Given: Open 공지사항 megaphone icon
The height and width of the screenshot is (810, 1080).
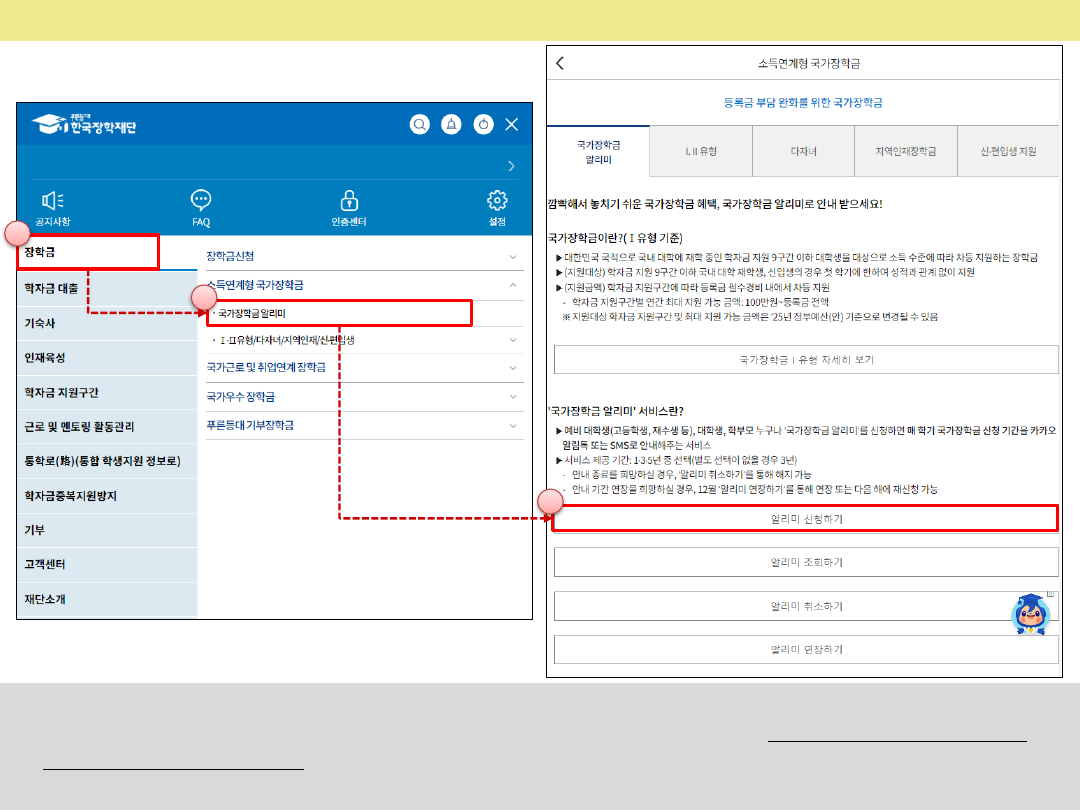Looking at the screenshot, I should (x=53, y=200).
